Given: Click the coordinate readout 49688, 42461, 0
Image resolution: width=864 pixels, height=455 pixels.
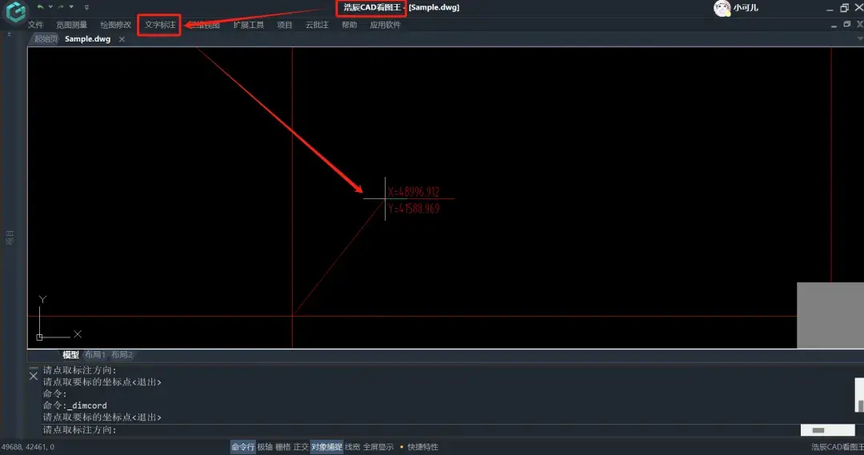Looking at the screenshot, I should [x=28, y=447].
